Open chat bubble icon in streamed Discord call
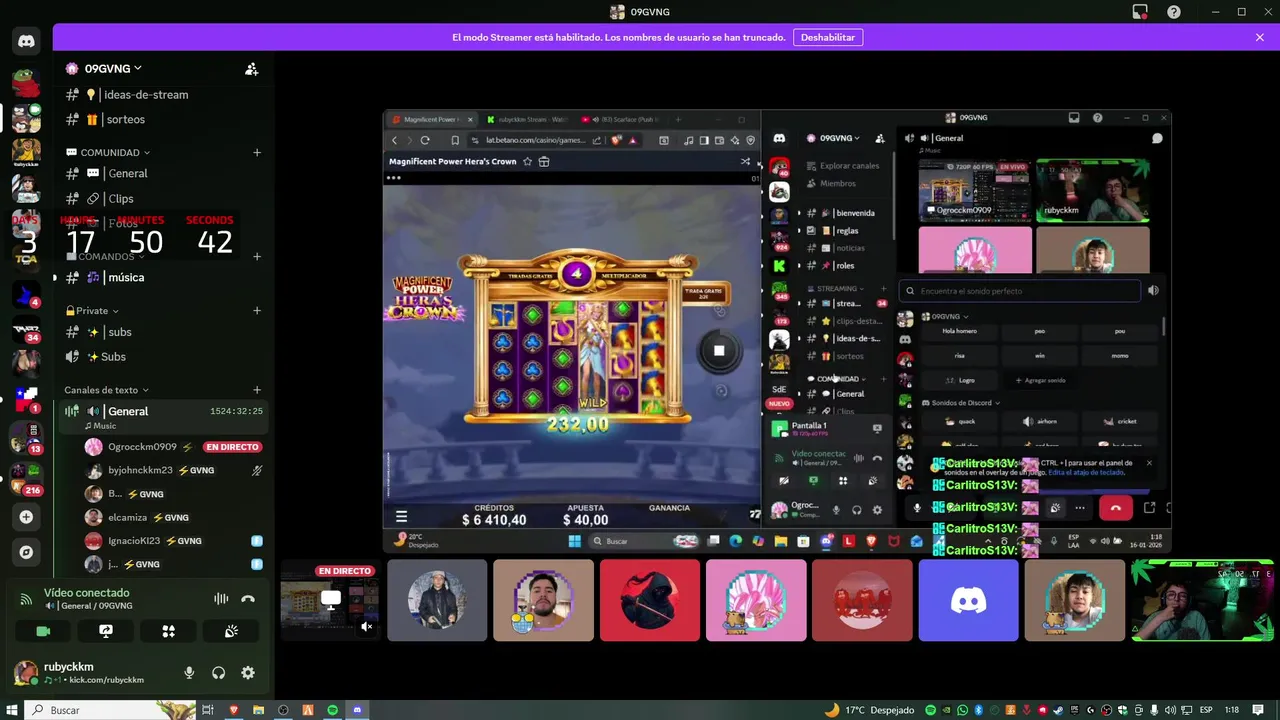Screen dimensions: 1280x720 pos(1157,138)
